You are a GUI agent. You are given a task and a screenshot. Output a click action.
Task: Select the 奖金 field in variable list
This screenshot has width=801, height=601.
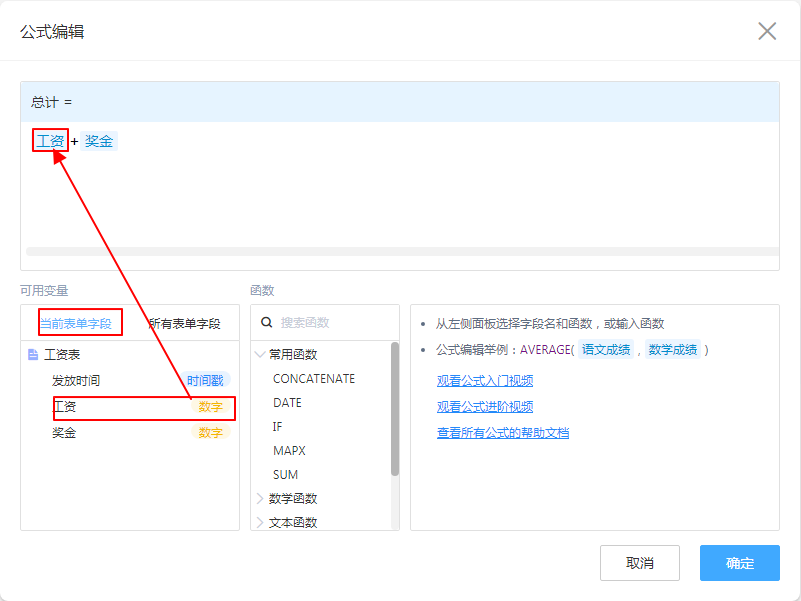pyautogui.click(x=65, y=433)
